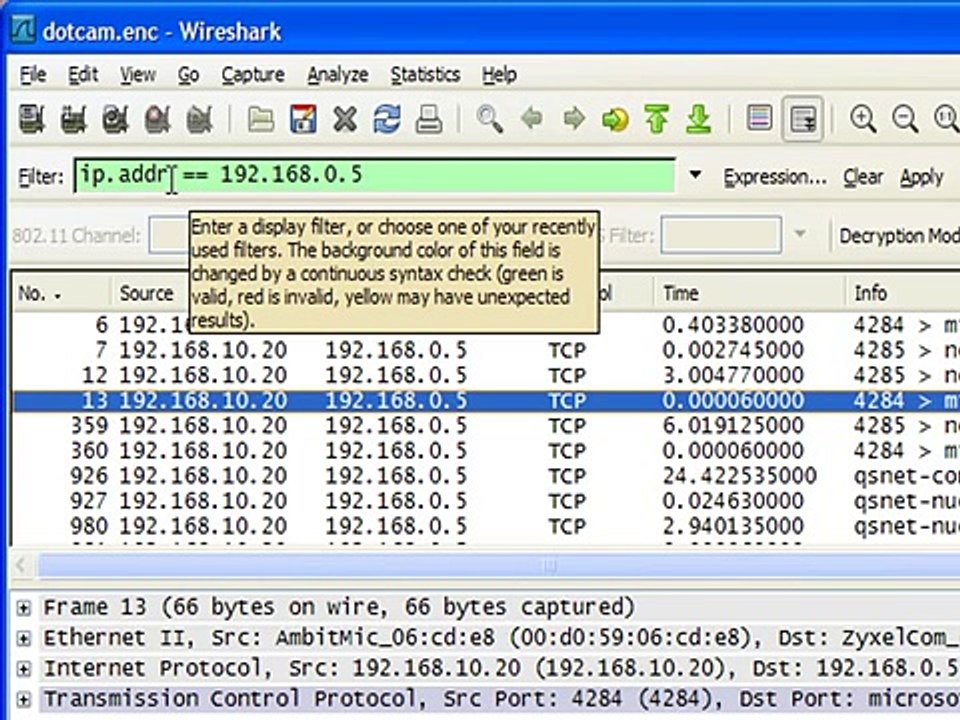This screenshot has width=960, height=720.
Task: Open the Go menu
Action: (x=189, y=75)
